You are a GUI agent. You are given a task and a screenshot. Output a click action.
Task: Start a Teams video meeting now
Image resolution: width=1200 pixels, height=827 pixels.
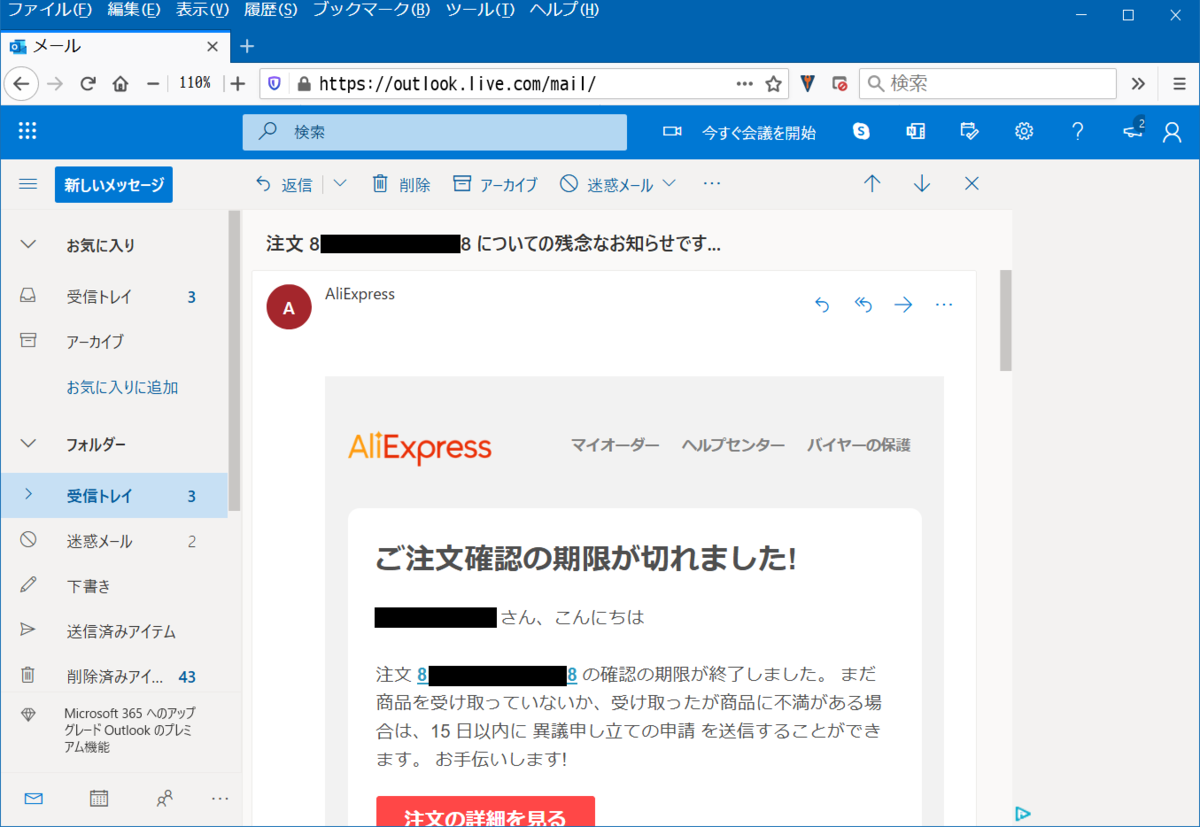click(x=739, y=132)
